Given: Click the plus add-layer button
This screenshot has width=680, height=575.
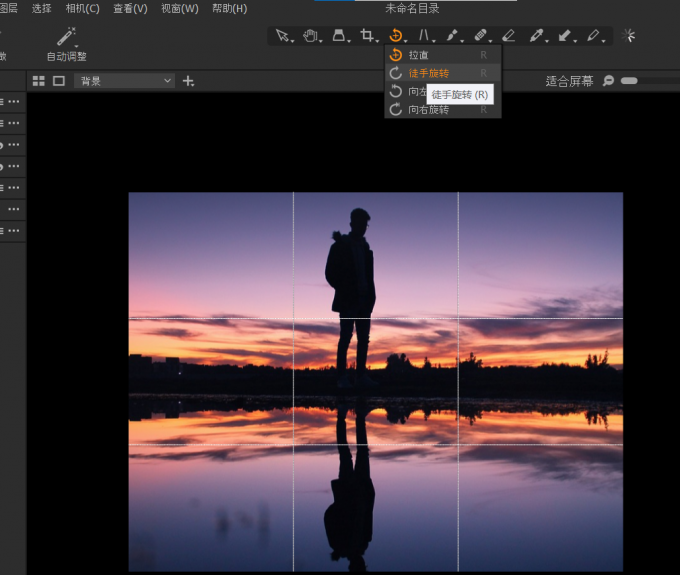Looking at the screenshot, I should coord(188,81).
